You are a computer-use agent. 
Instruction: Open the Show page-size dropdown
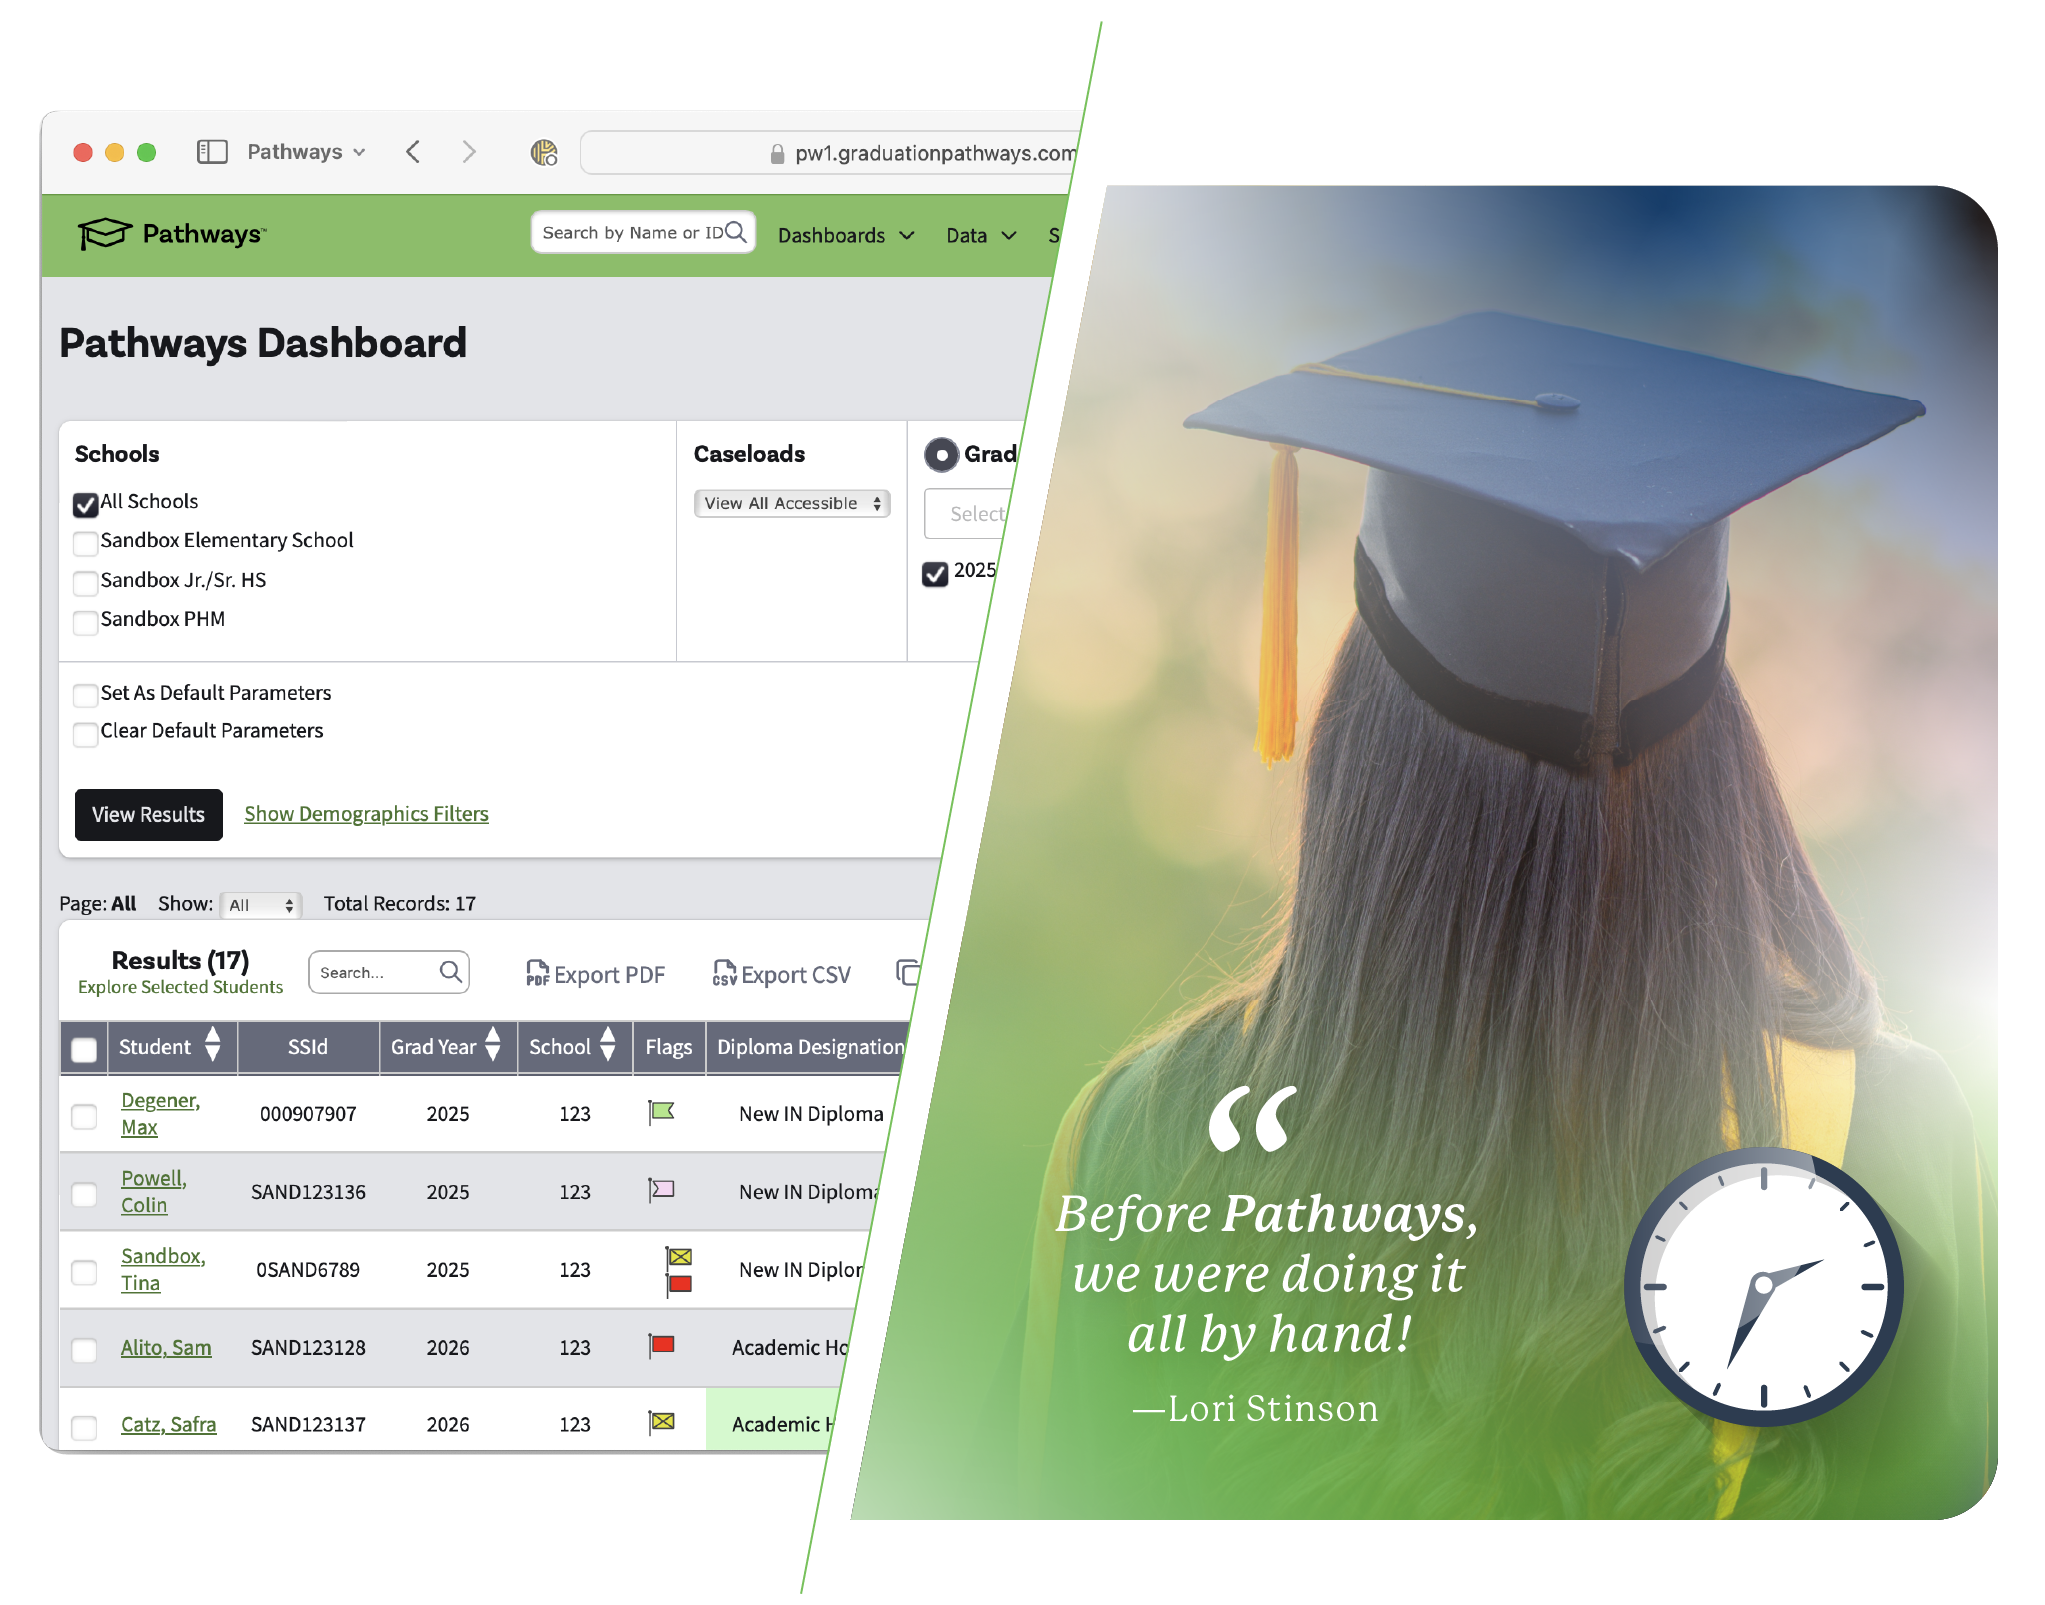tap(261, 905)
